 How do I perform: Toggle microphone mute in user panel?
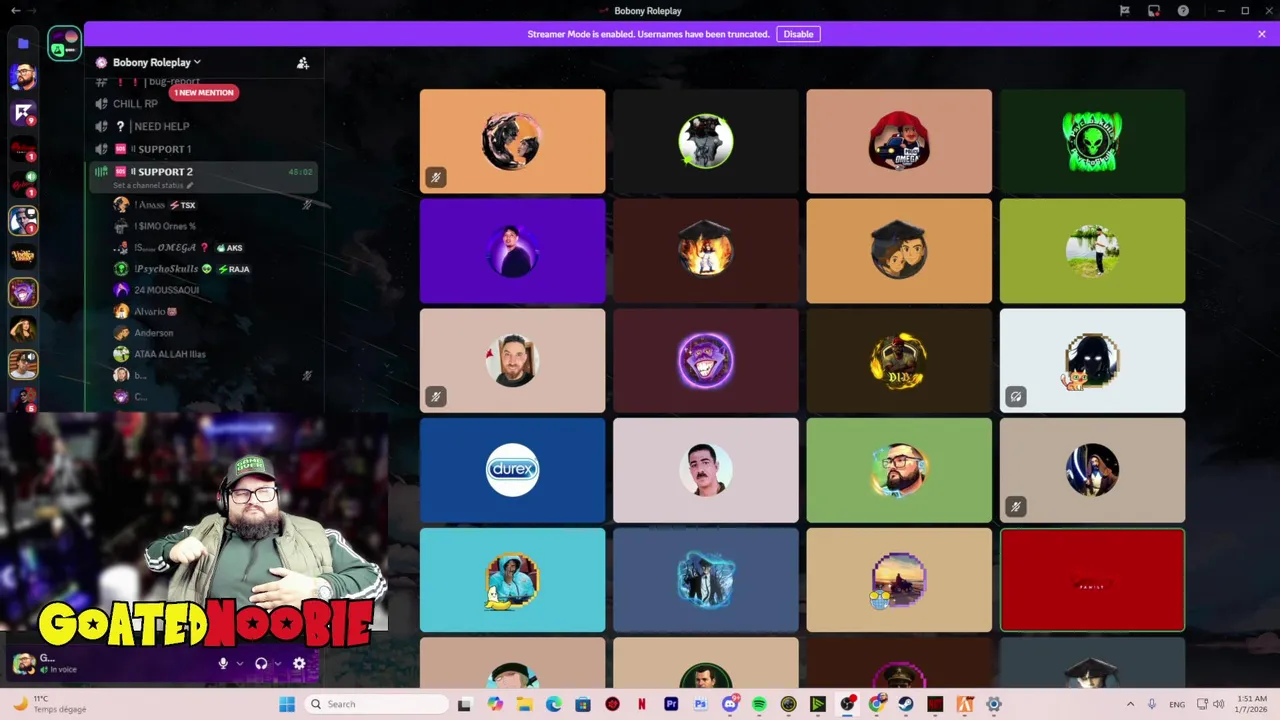click(224, 663)
